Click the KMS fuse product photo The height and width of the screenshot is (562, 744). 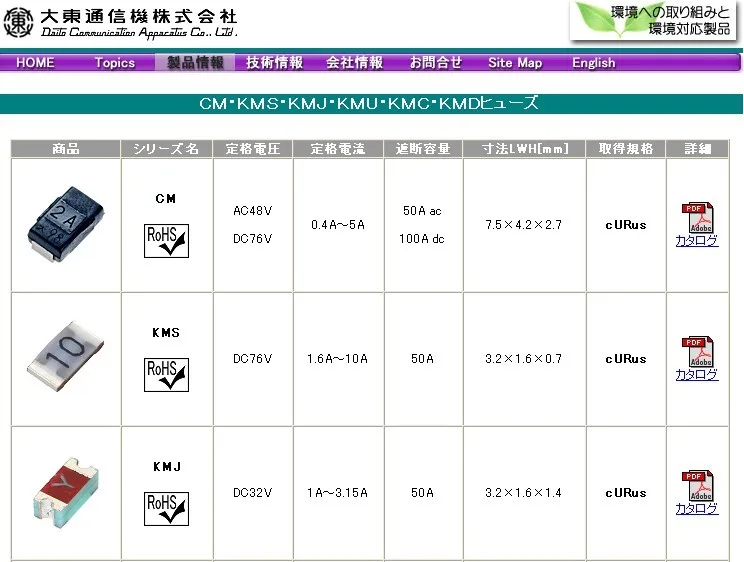coord(65,356)
